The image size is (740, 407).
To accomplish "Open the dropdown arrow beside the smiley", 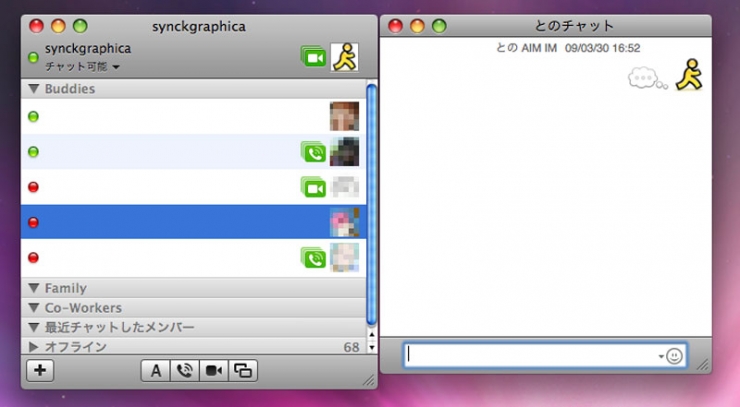I will (x=661, y=356).
